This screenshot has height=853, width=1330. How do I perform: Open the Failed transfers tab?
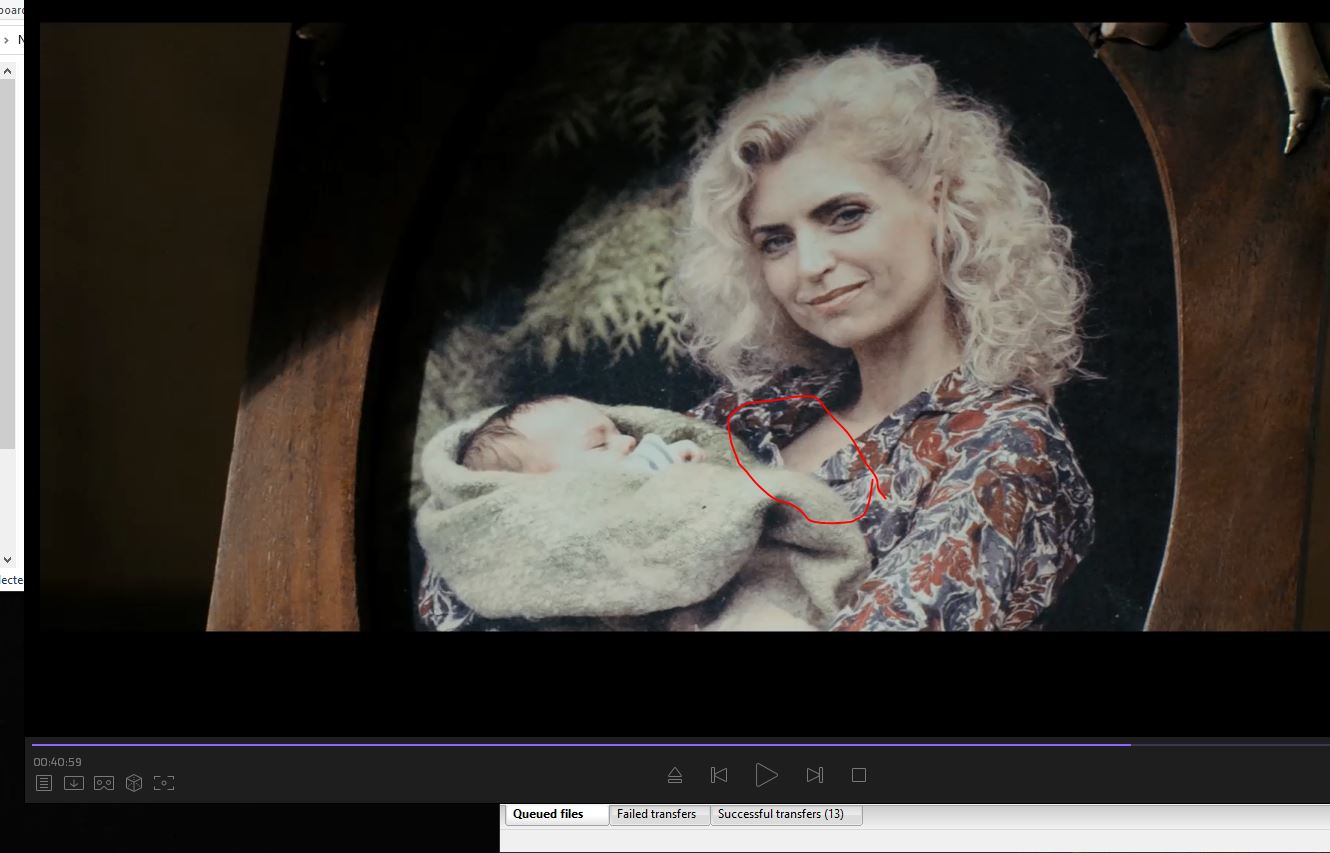656,814
